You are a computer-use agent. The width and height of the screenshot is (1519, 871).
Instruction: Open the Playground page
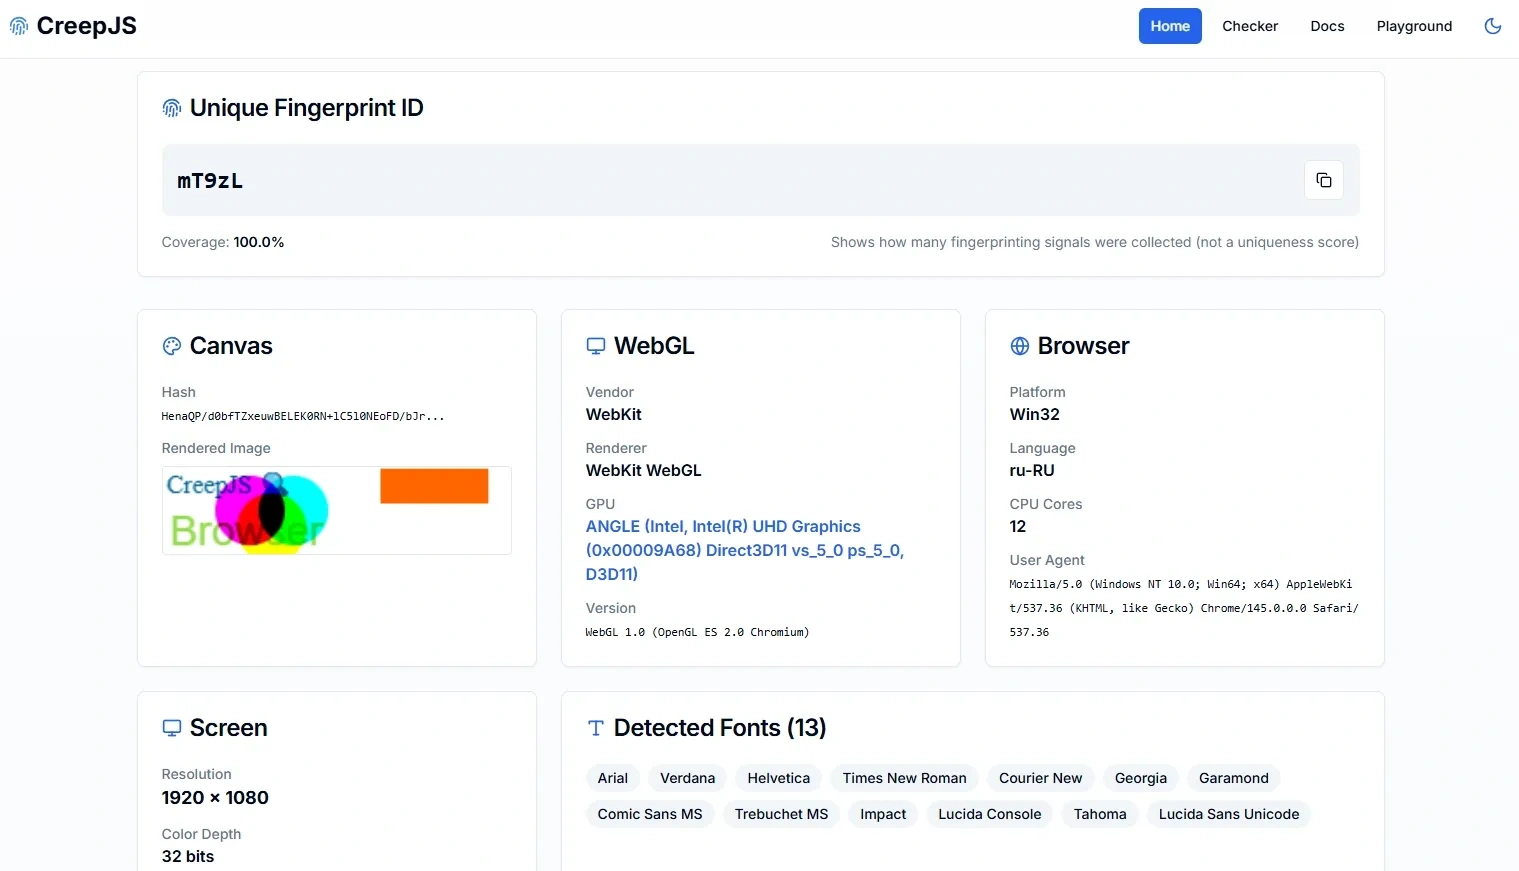1414,26
